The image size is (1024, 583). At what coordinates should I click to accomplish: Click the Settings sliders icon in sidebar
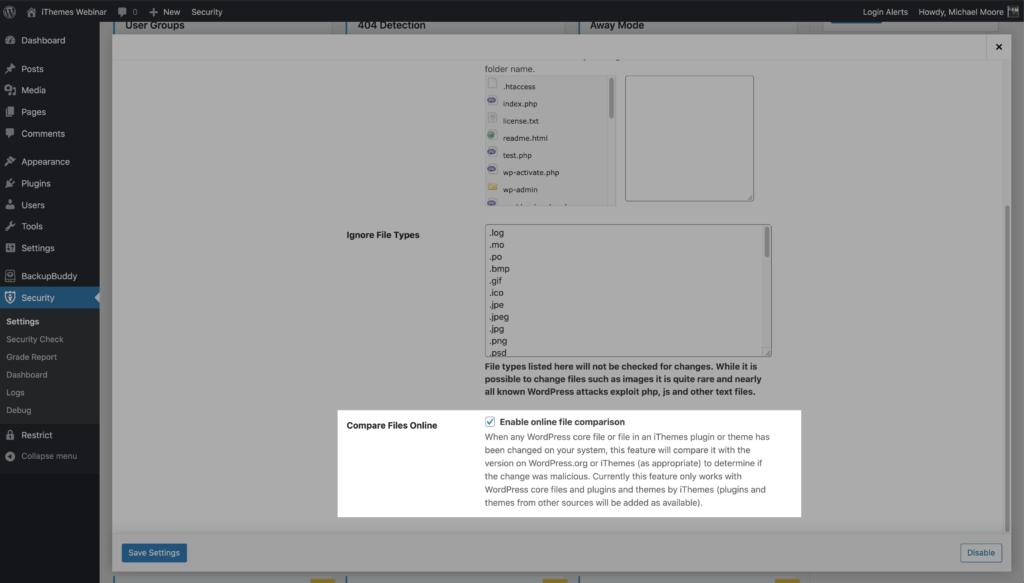click(10, 248)
